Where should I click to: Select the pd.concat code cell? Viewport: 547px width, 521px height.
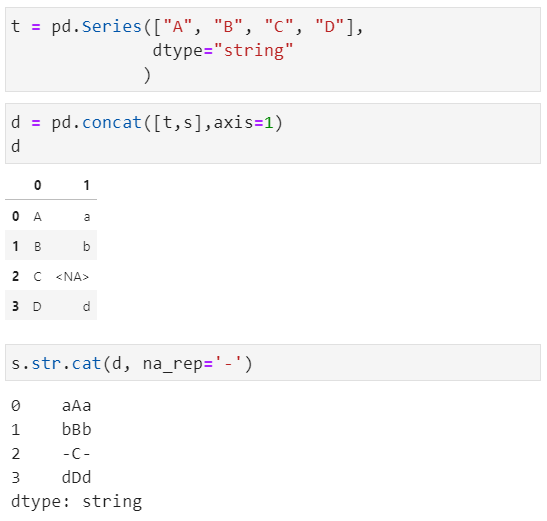point(273,133)
